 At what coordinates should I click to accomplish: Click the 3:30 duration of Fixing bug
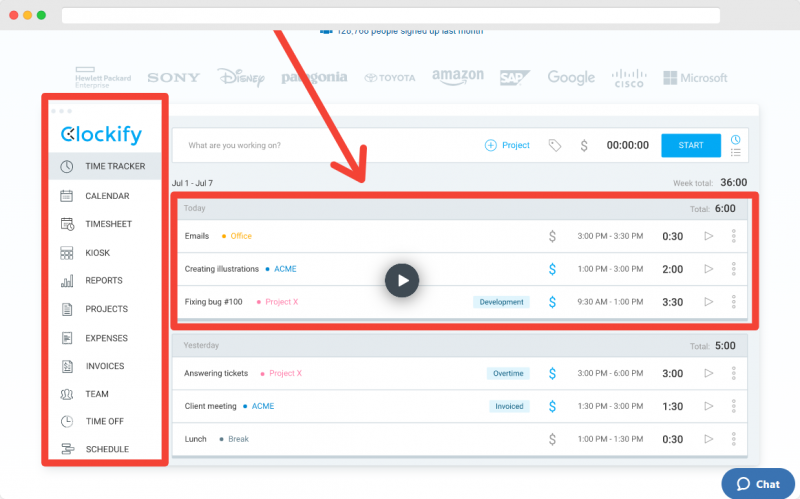tap(672, 303)
